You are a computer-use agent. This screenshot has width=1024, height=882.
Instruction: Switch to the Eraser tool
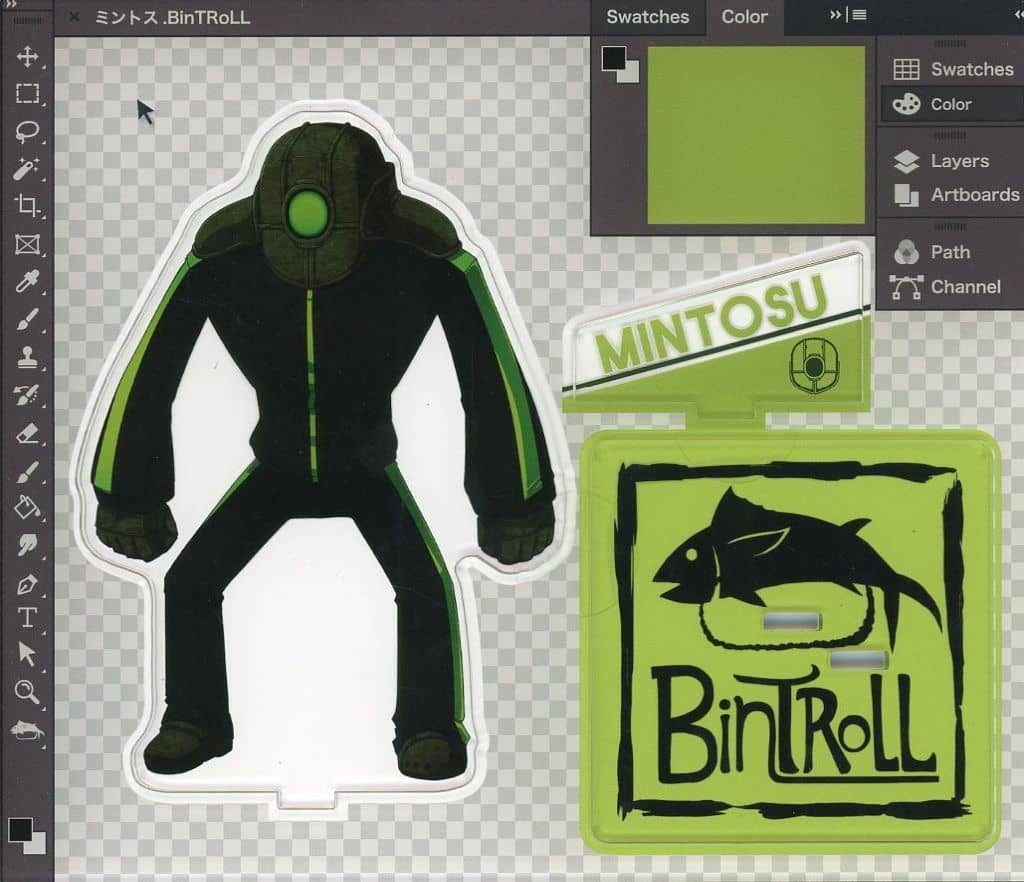click(27, 434)
